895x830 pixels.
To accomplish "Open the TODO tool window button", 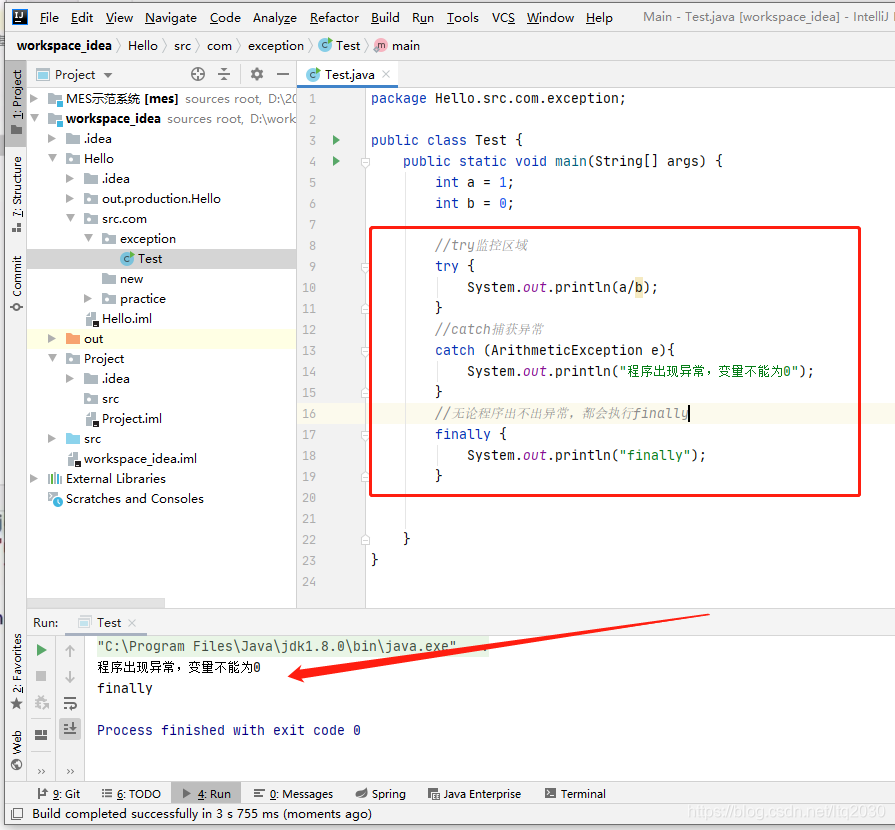I will pyautogui.click(x=131, y=793).
